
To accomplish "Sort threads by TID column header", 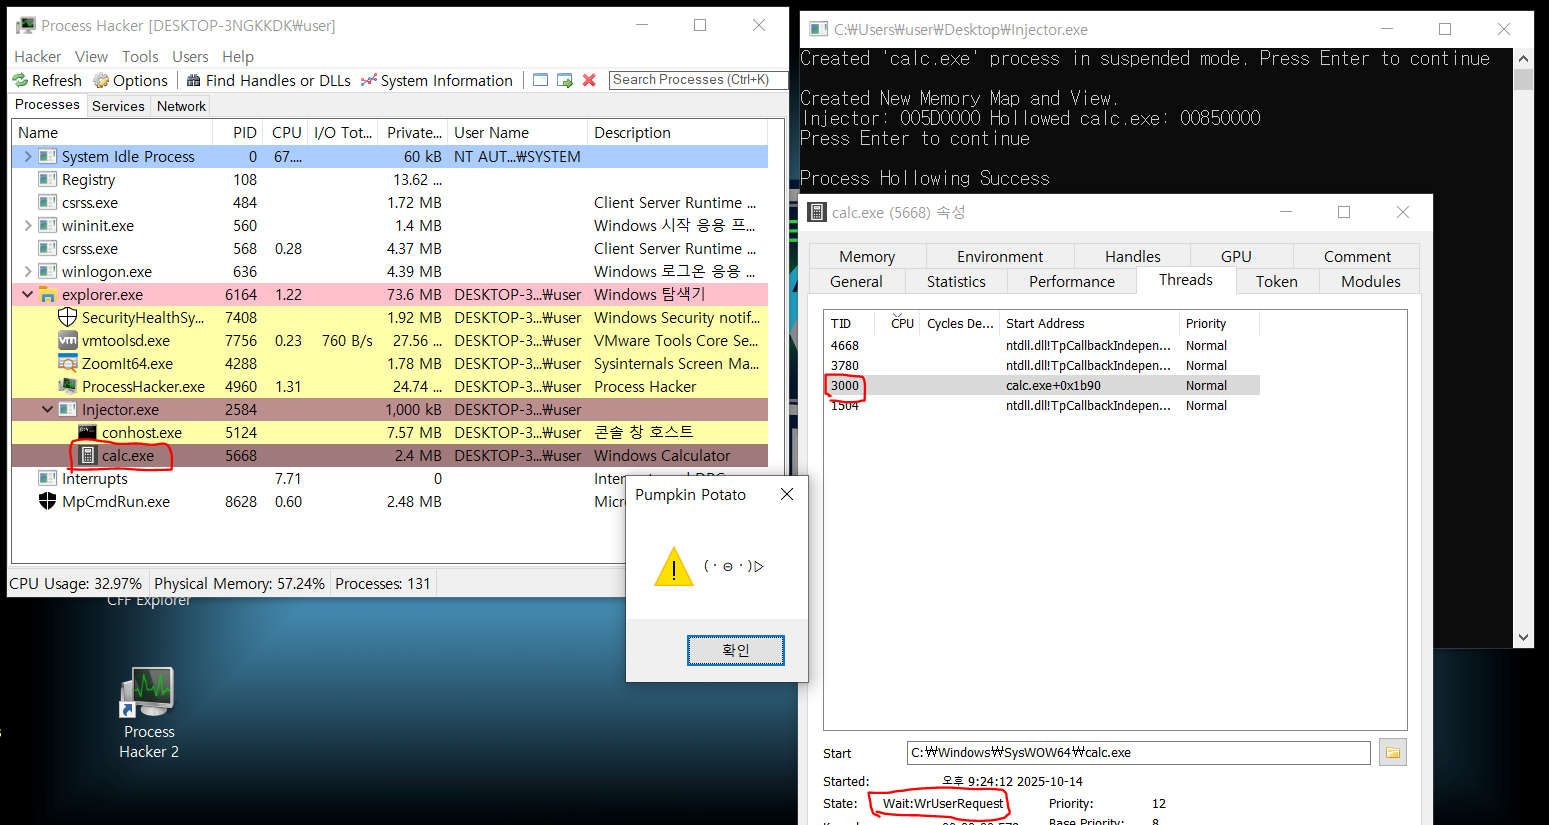I will pyautogui.click(x=849, y=323).
